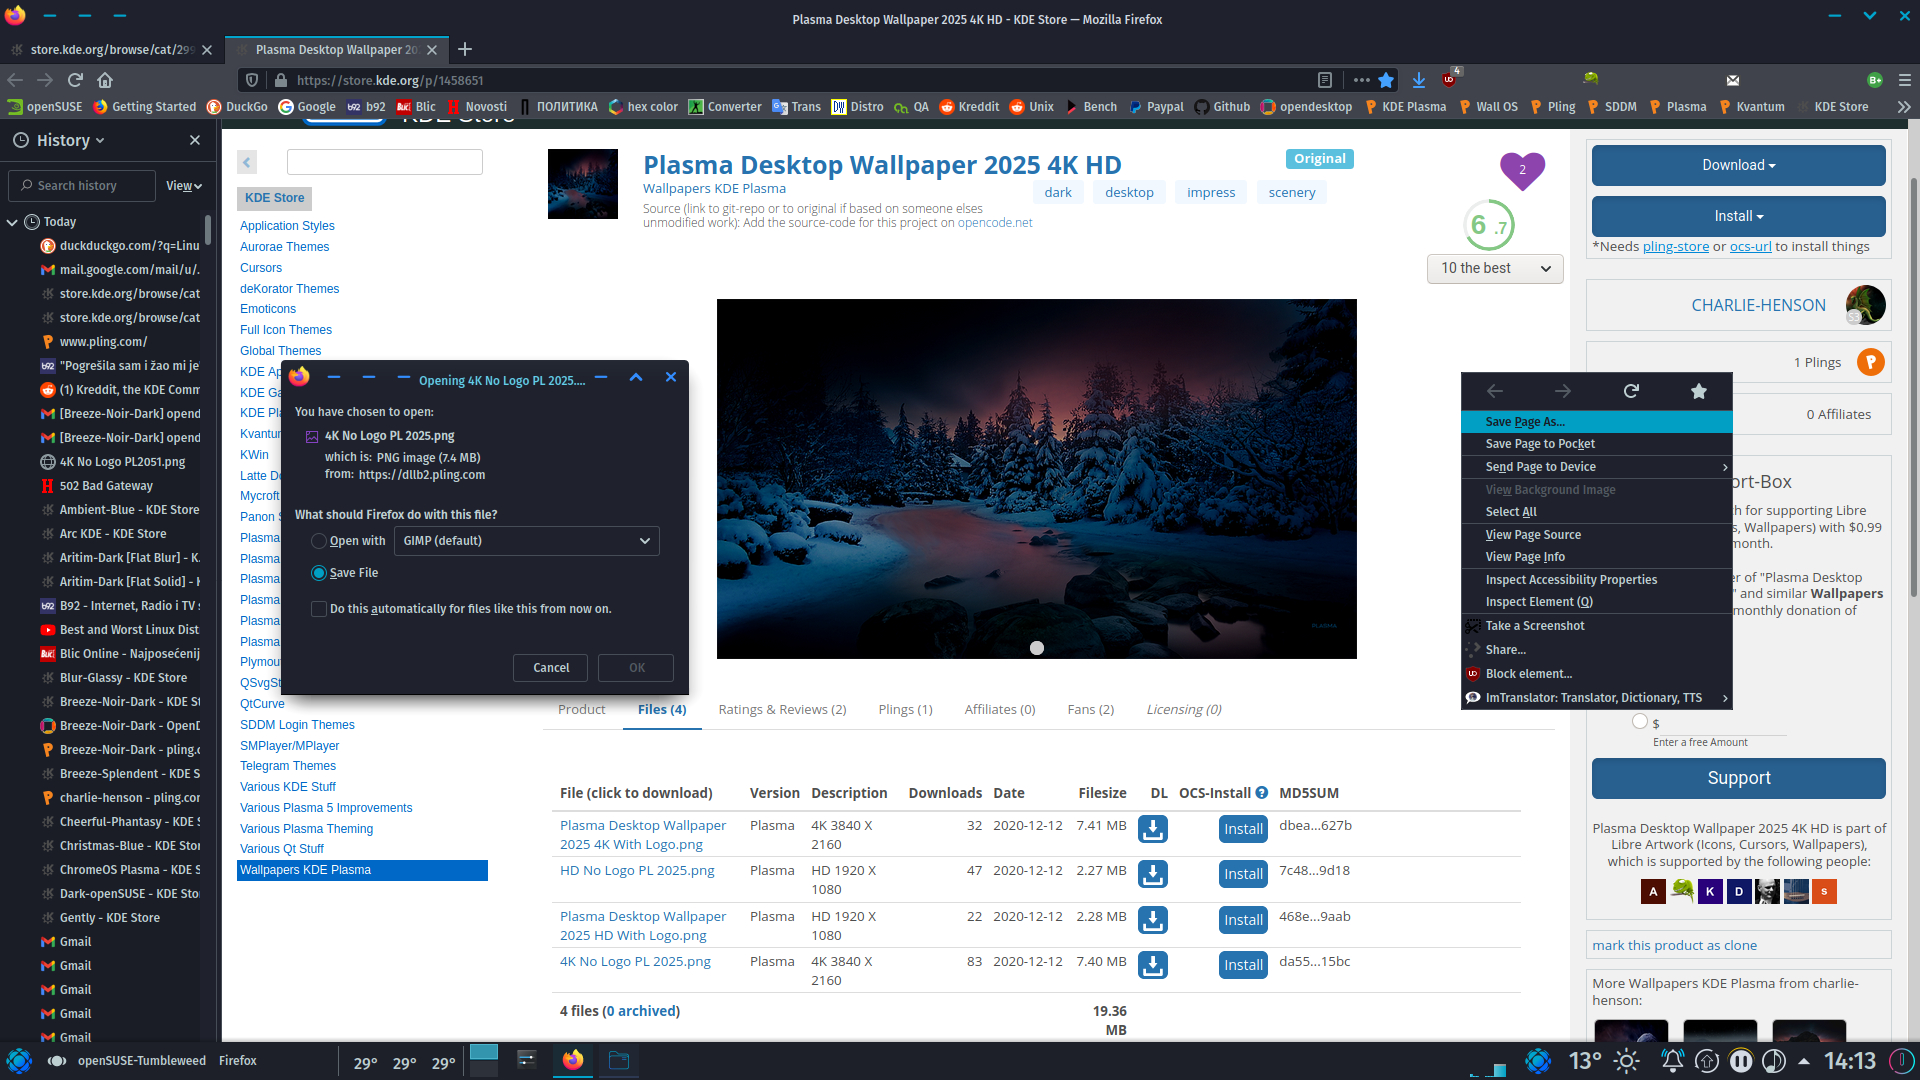The width and height of the screenshot is (1920, 1080).
Task: Open the GIMP (default) application dropdown
Action: pyautogui.click(x=527, y=541)
